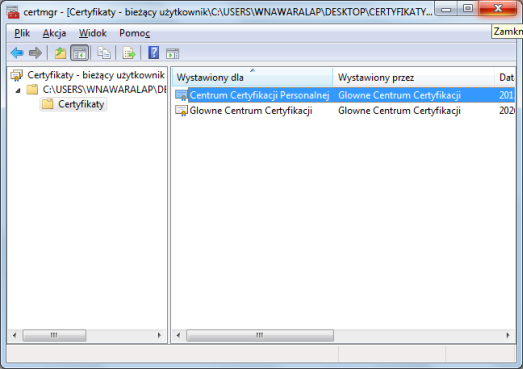Open the Widok menu
The image size is (523, 369).
(x=92, y=33)
